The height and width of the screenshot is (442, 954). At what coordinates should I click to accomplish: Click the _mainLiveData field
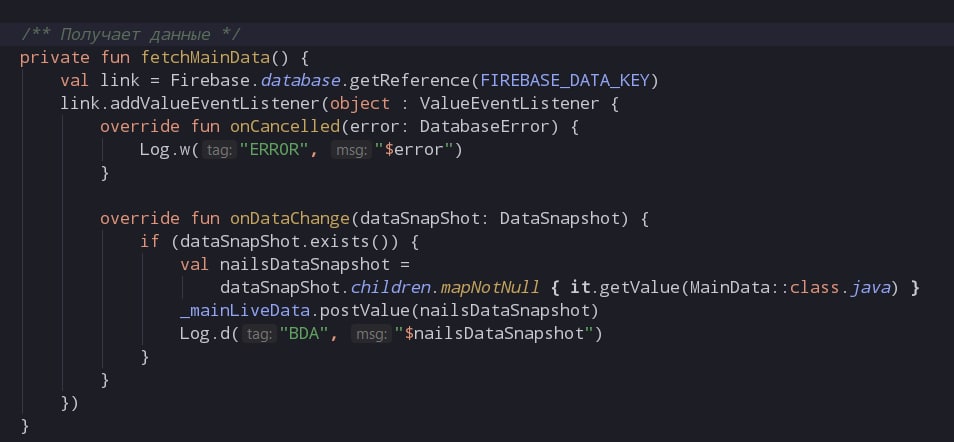click(245, 310)
